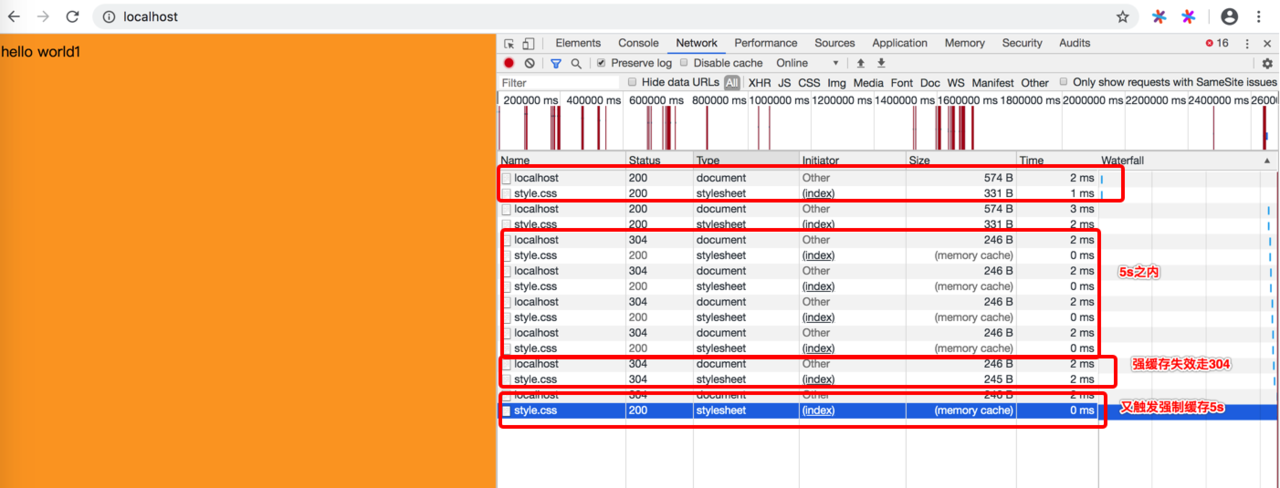Viewport: 1280px width, 488px height.
Task: Activate the inspect element picker
Action: point(509,44)
